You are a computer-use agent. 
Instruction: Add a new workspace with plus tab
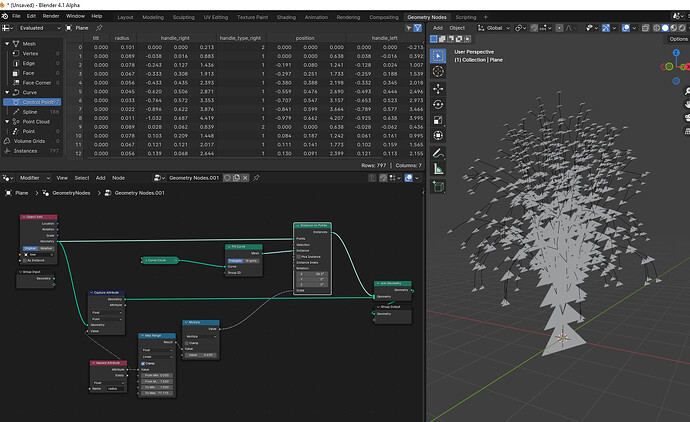pyautogui.click(x=485, y=17)
